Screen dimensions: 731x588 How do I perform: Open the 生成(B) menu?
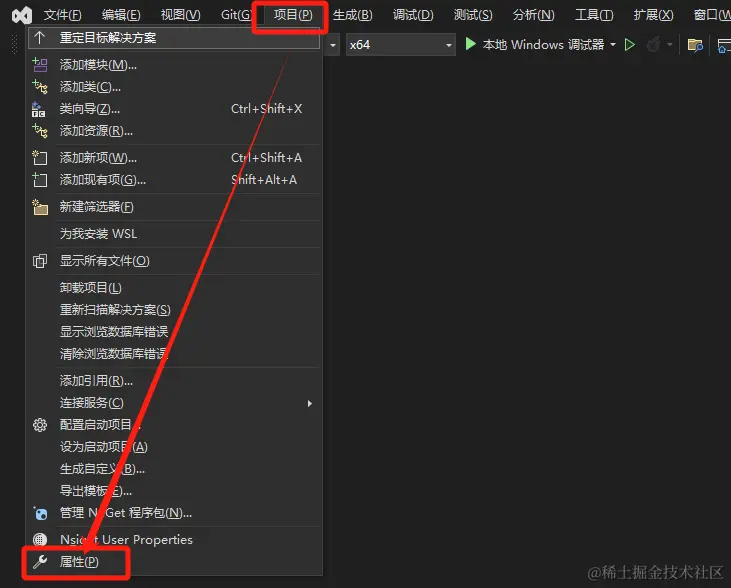pyautogui.click(x=352, y=15)
